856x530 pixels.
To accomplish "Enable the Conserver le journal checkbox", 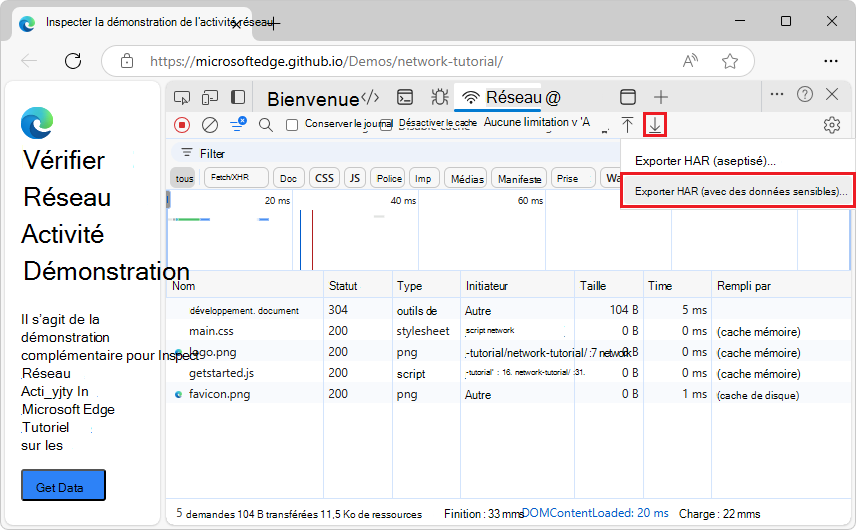I will pos(292,125).
